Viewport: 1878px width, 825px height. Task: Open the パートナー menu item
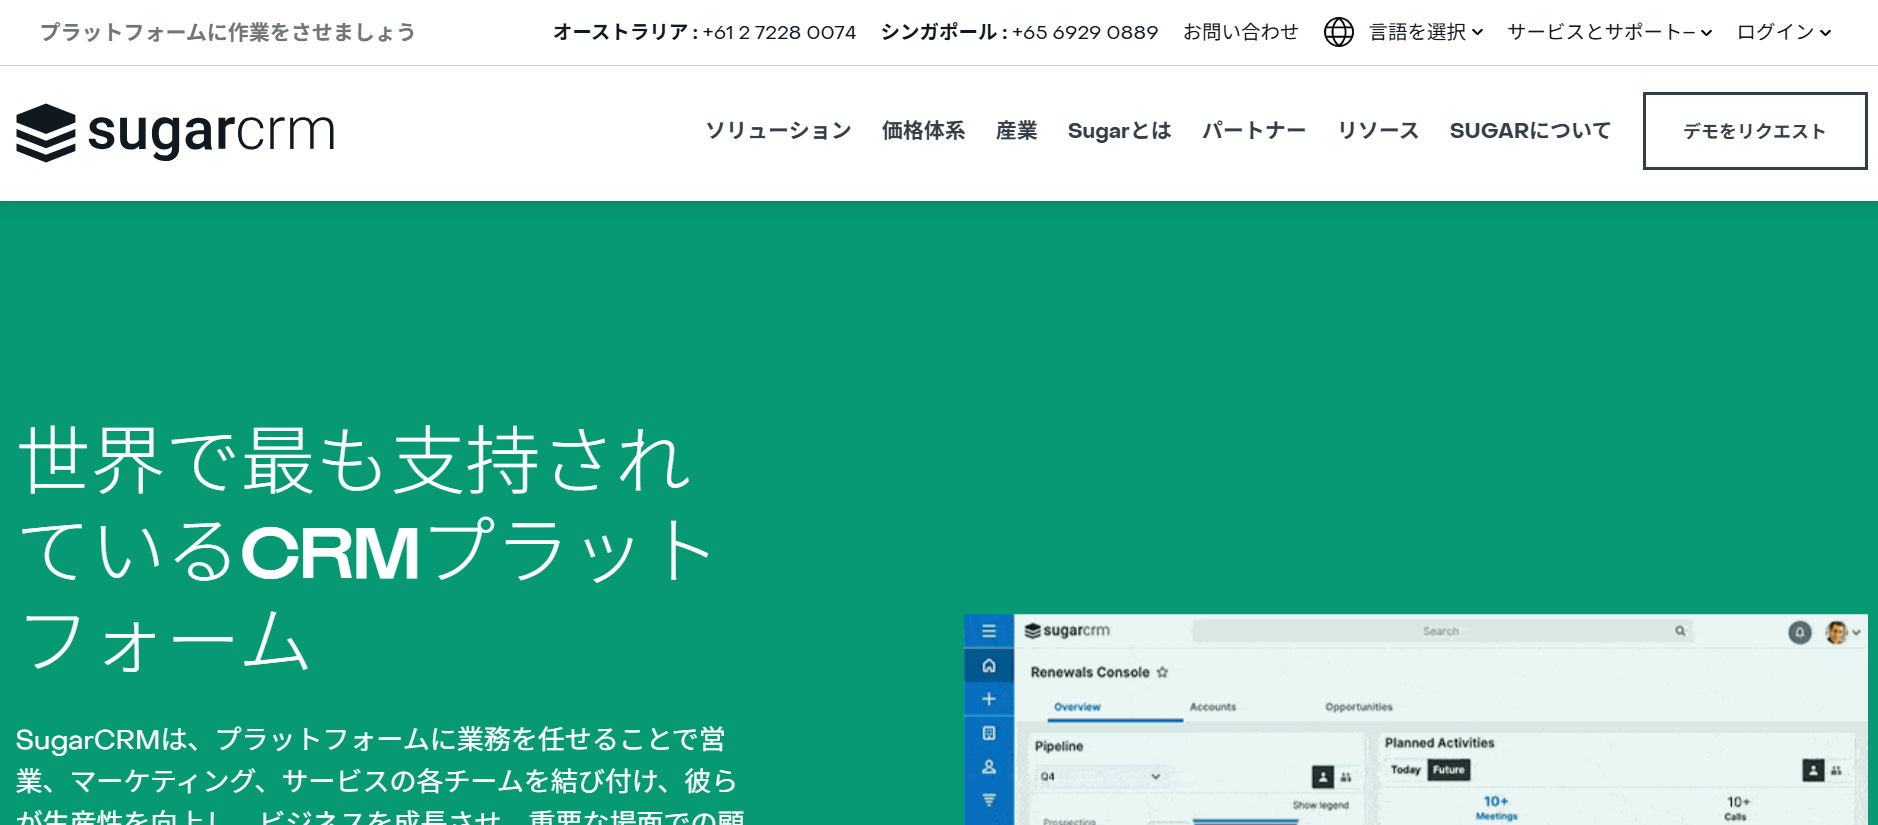point(1254,131)
